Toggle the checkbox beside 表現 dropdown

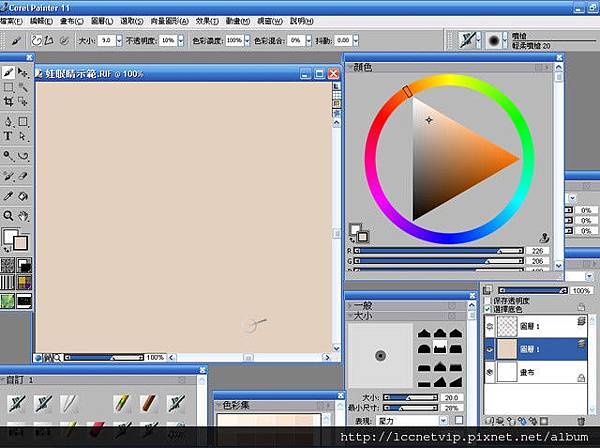[459, 420]
